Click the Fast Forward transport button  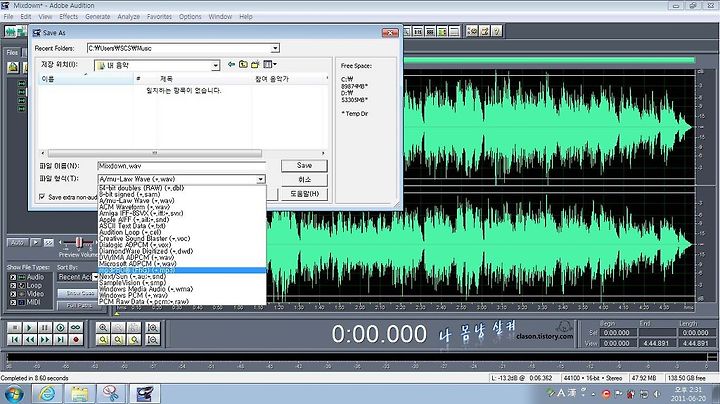tap(45, 340)
